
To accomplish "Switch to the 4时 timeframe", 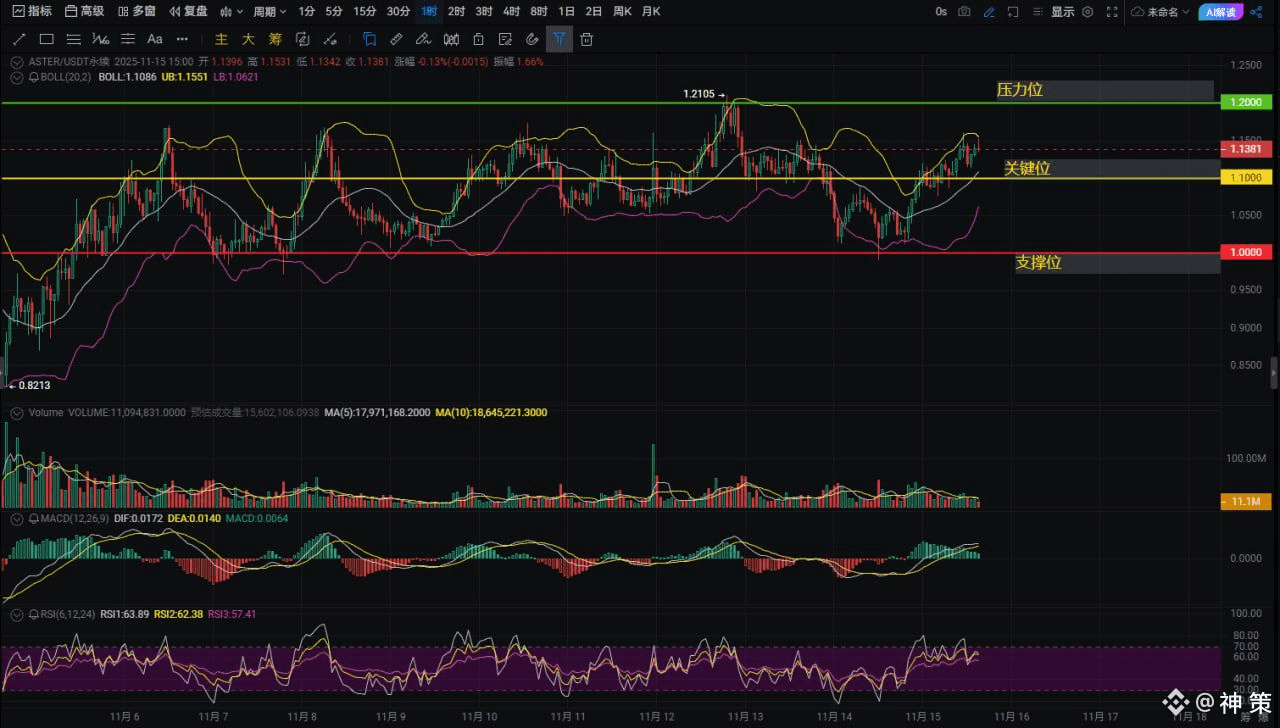I will 511,12.
